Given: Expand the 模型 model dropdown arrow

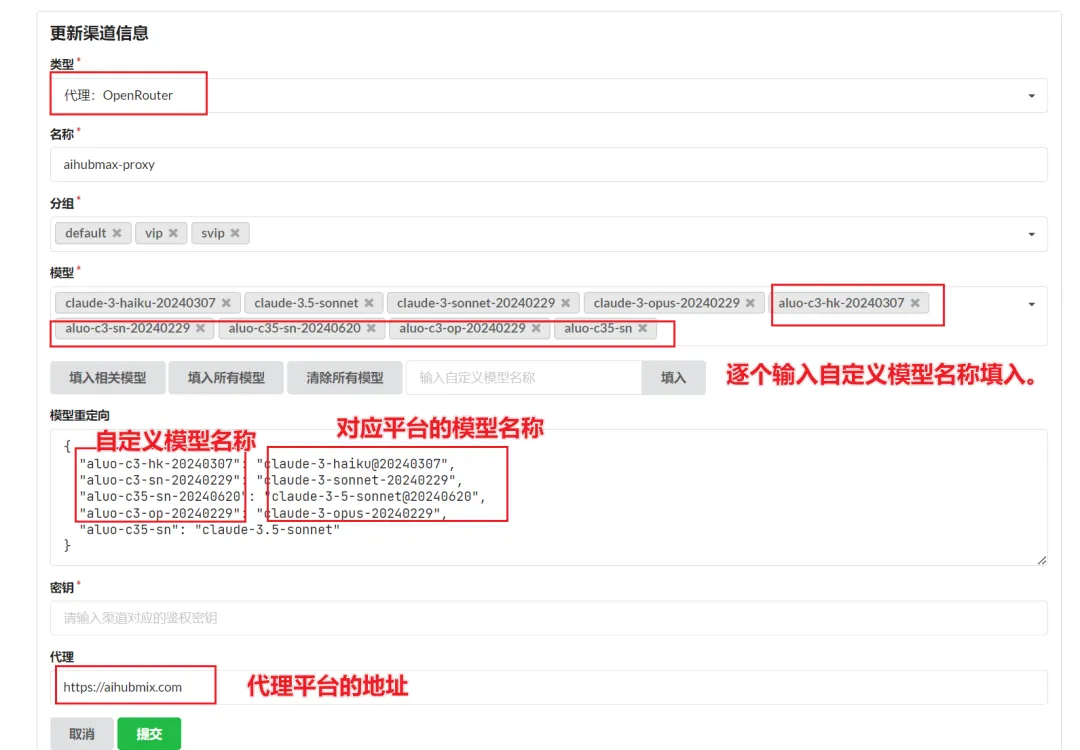Looking at the screenshot, I should click(x=1031, y=304).
